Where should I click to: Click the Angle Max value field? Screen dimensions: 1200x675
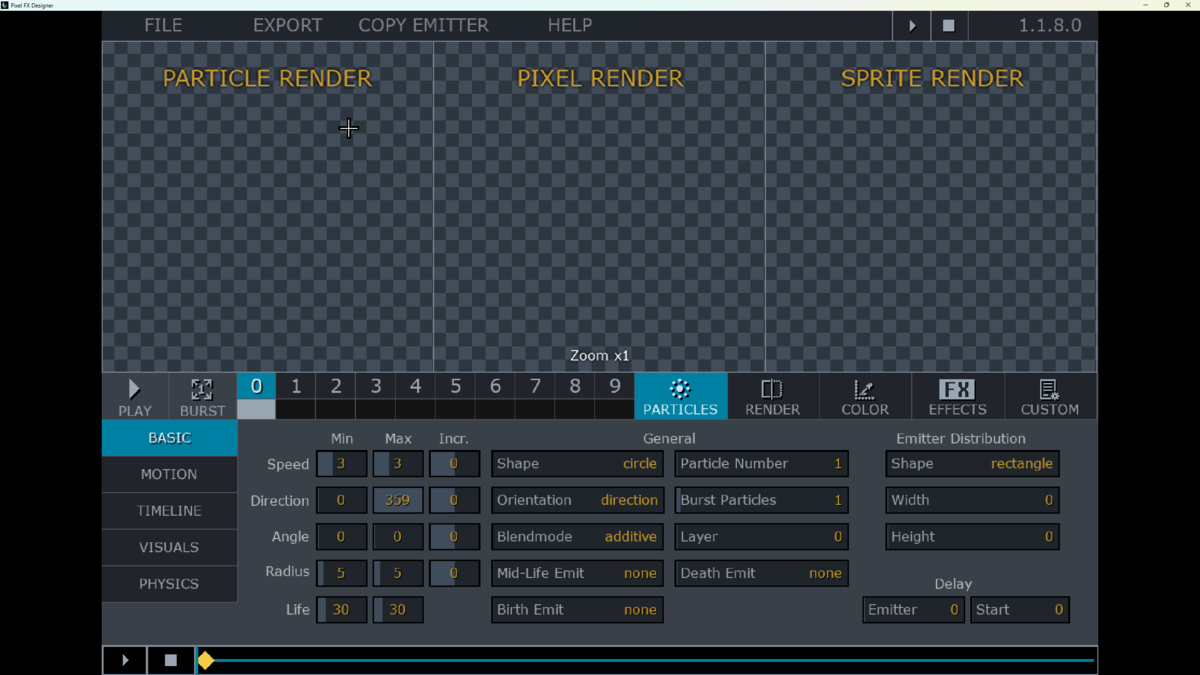[x=398, y=537]
